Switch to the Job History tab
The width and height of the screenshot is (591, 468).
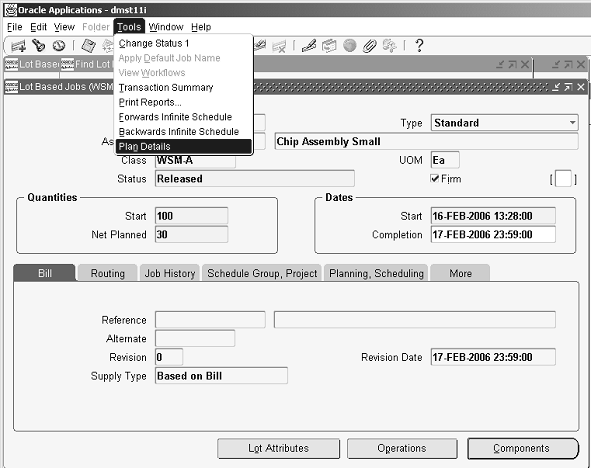tap(170, 273)
